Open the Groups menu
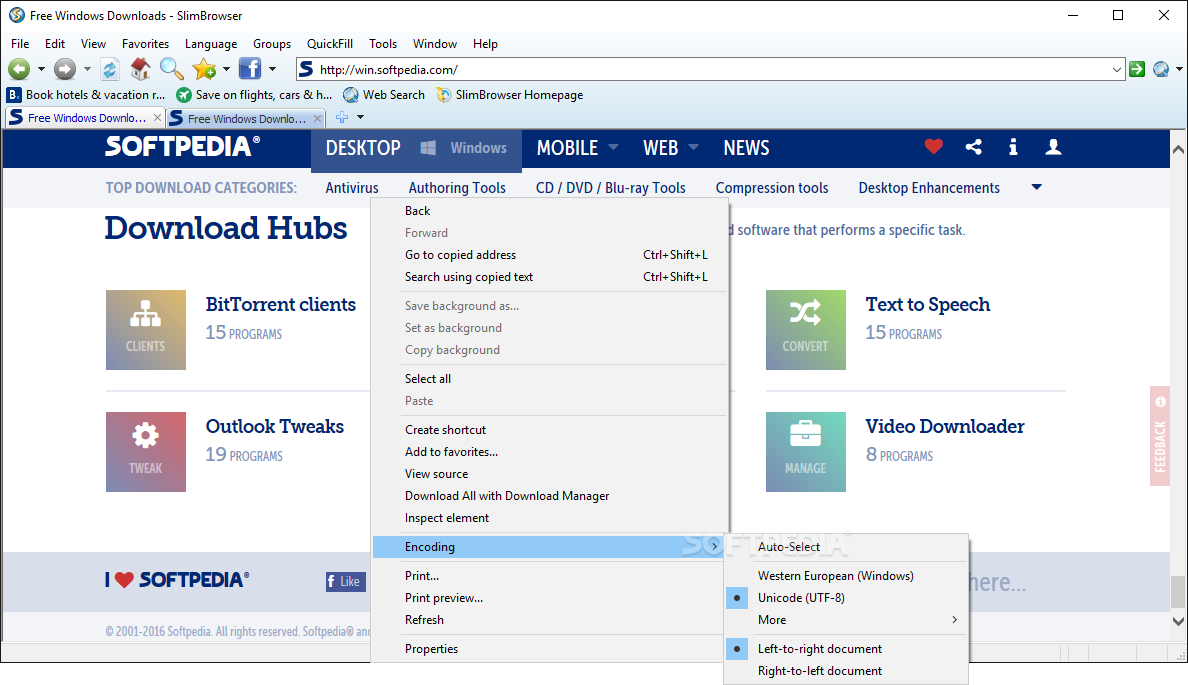Viewport: 1188px width, 685px height. [272, 44]
